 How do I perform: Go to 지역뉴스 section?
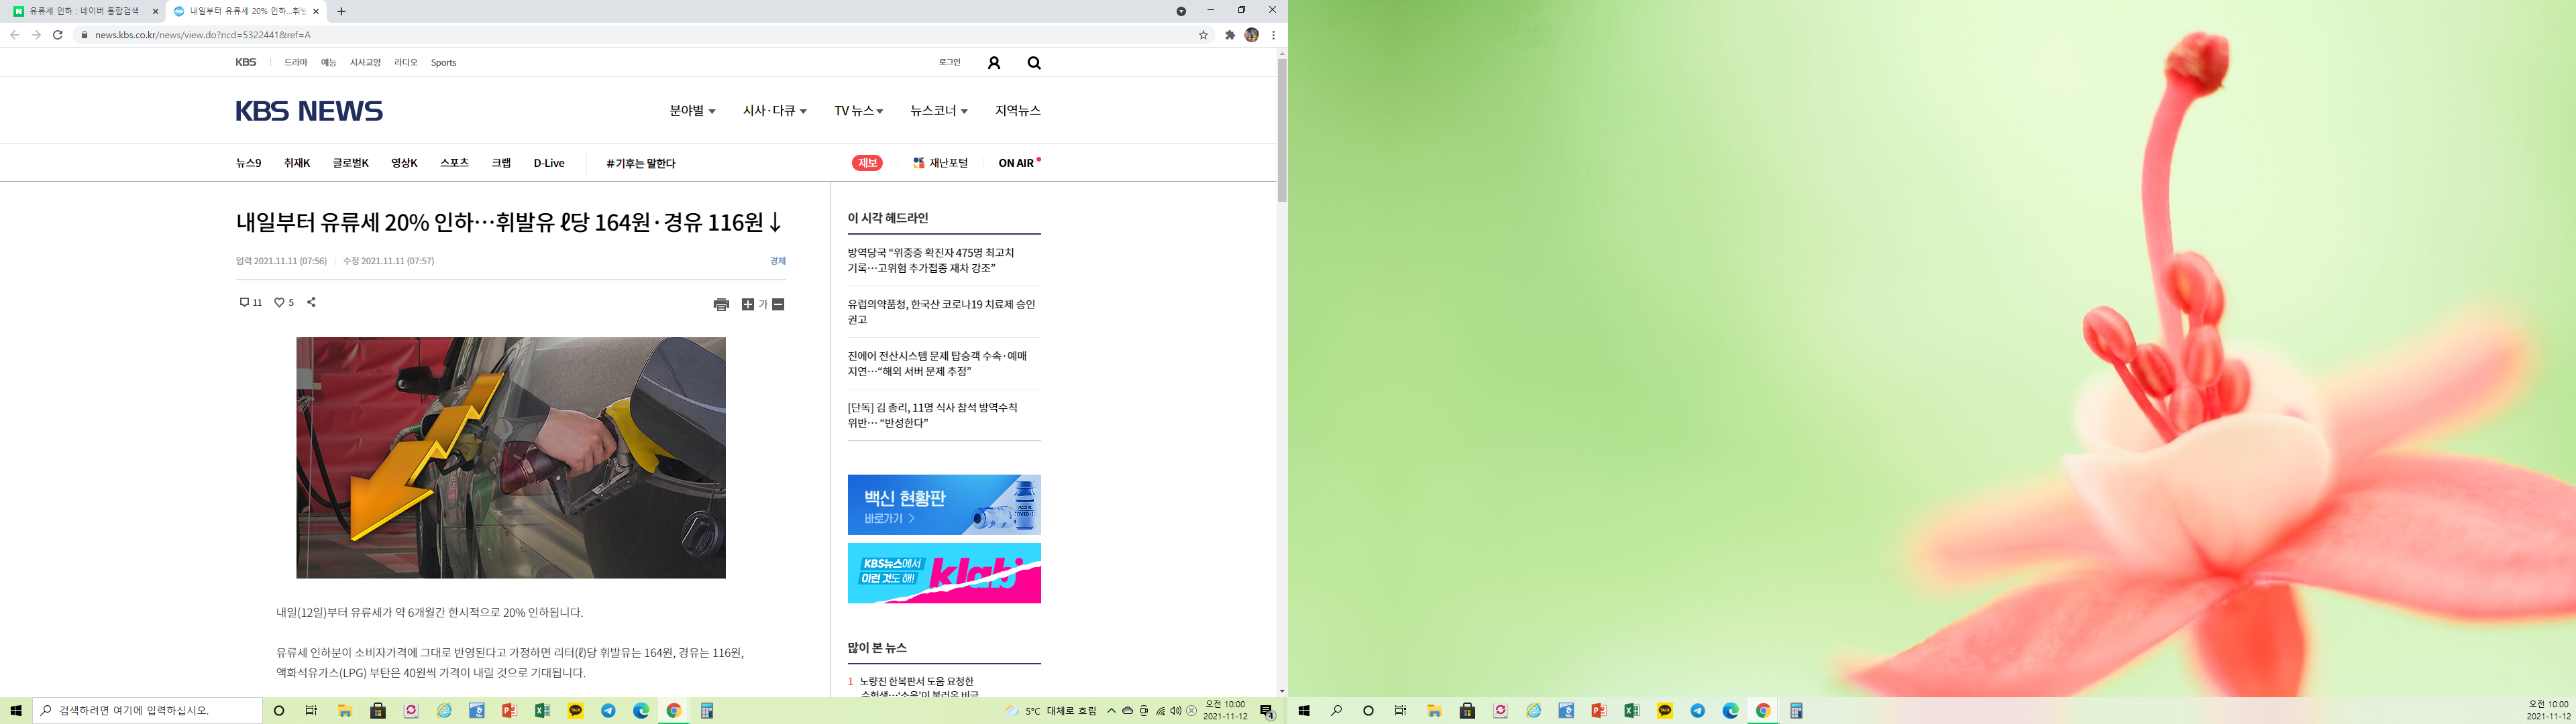coord(1018,111)
